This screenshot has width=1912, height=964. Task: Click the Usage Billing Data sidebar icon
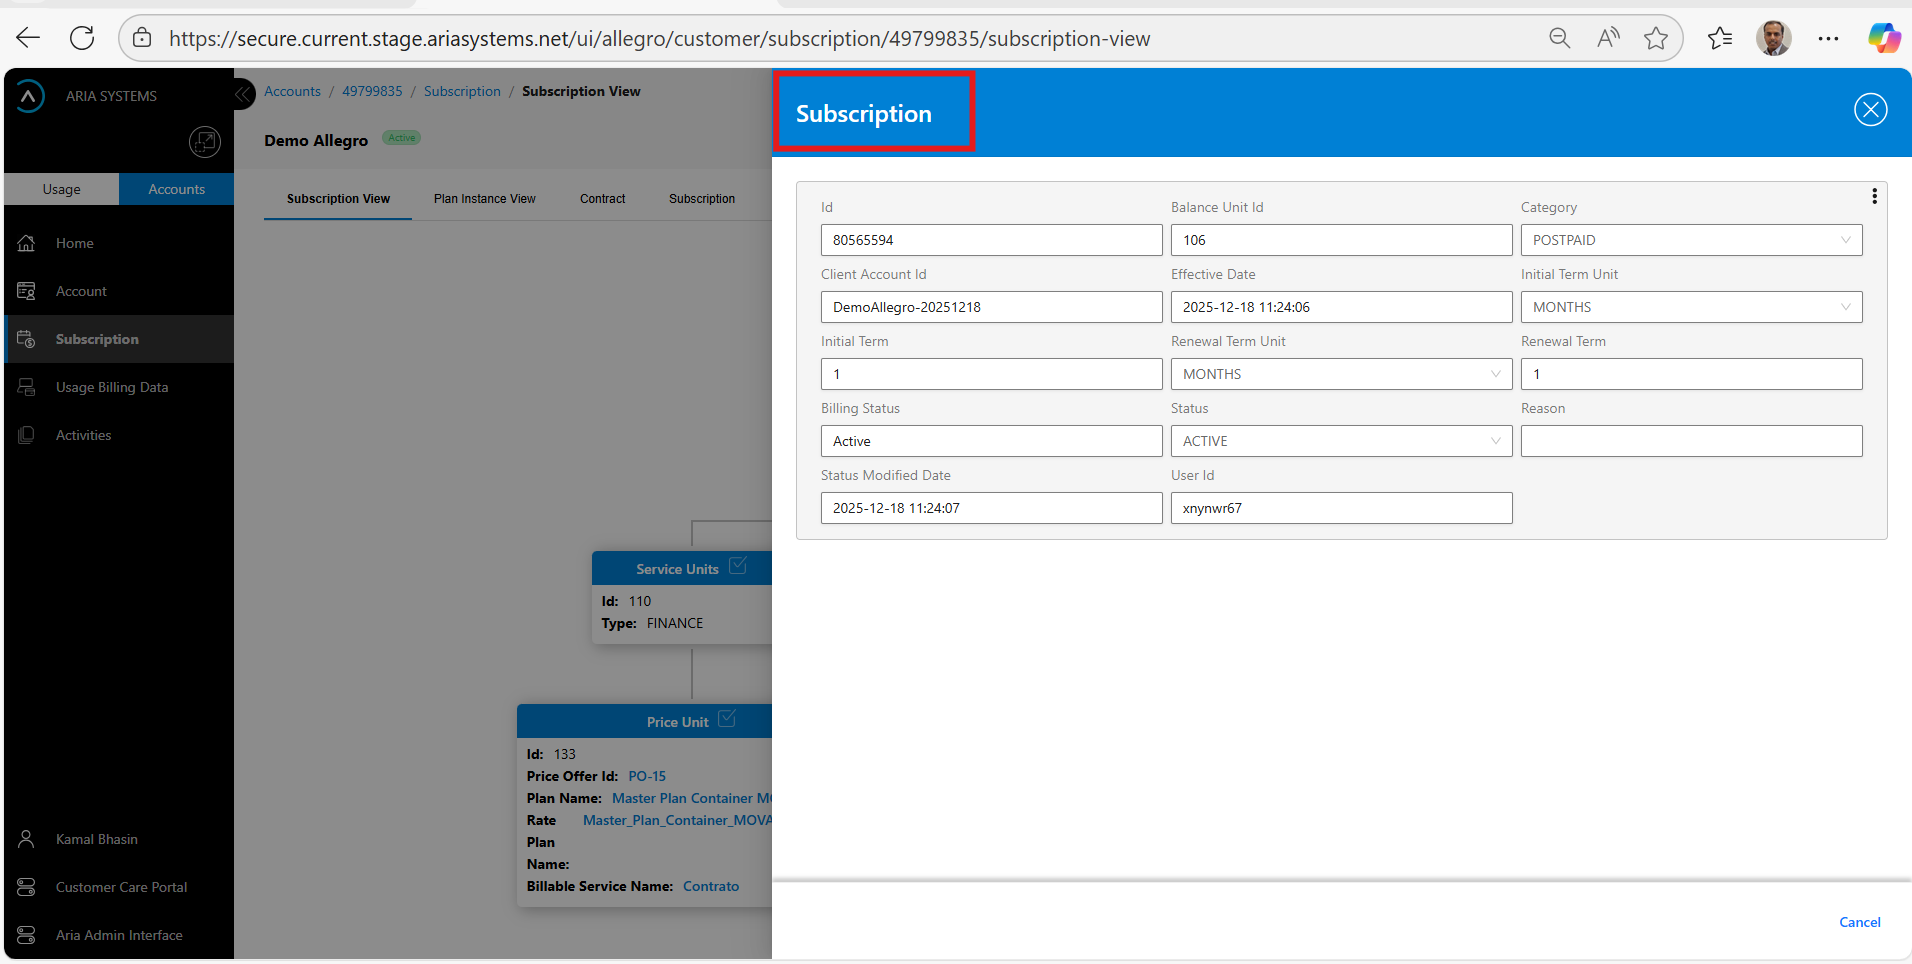(27, 387)
